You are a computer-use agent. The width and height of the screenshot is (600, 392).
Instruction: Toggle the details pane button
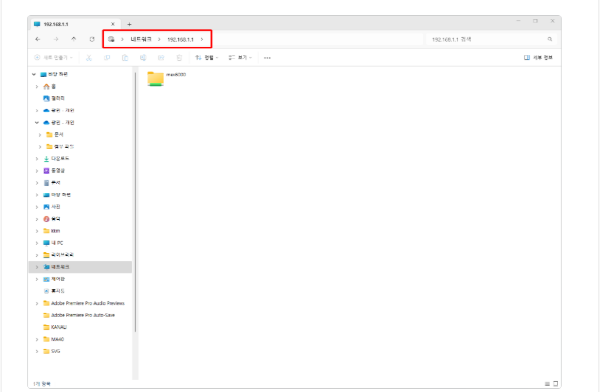click(x=538, y=57)
